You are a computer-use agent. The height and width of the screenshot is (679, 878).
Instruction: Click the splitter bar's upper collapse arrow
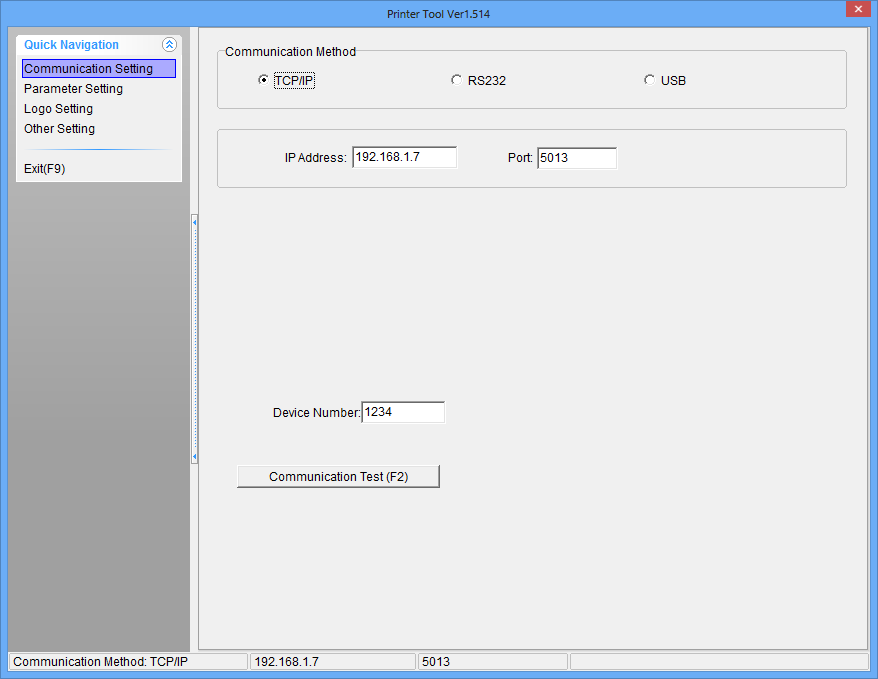point(194,220)
